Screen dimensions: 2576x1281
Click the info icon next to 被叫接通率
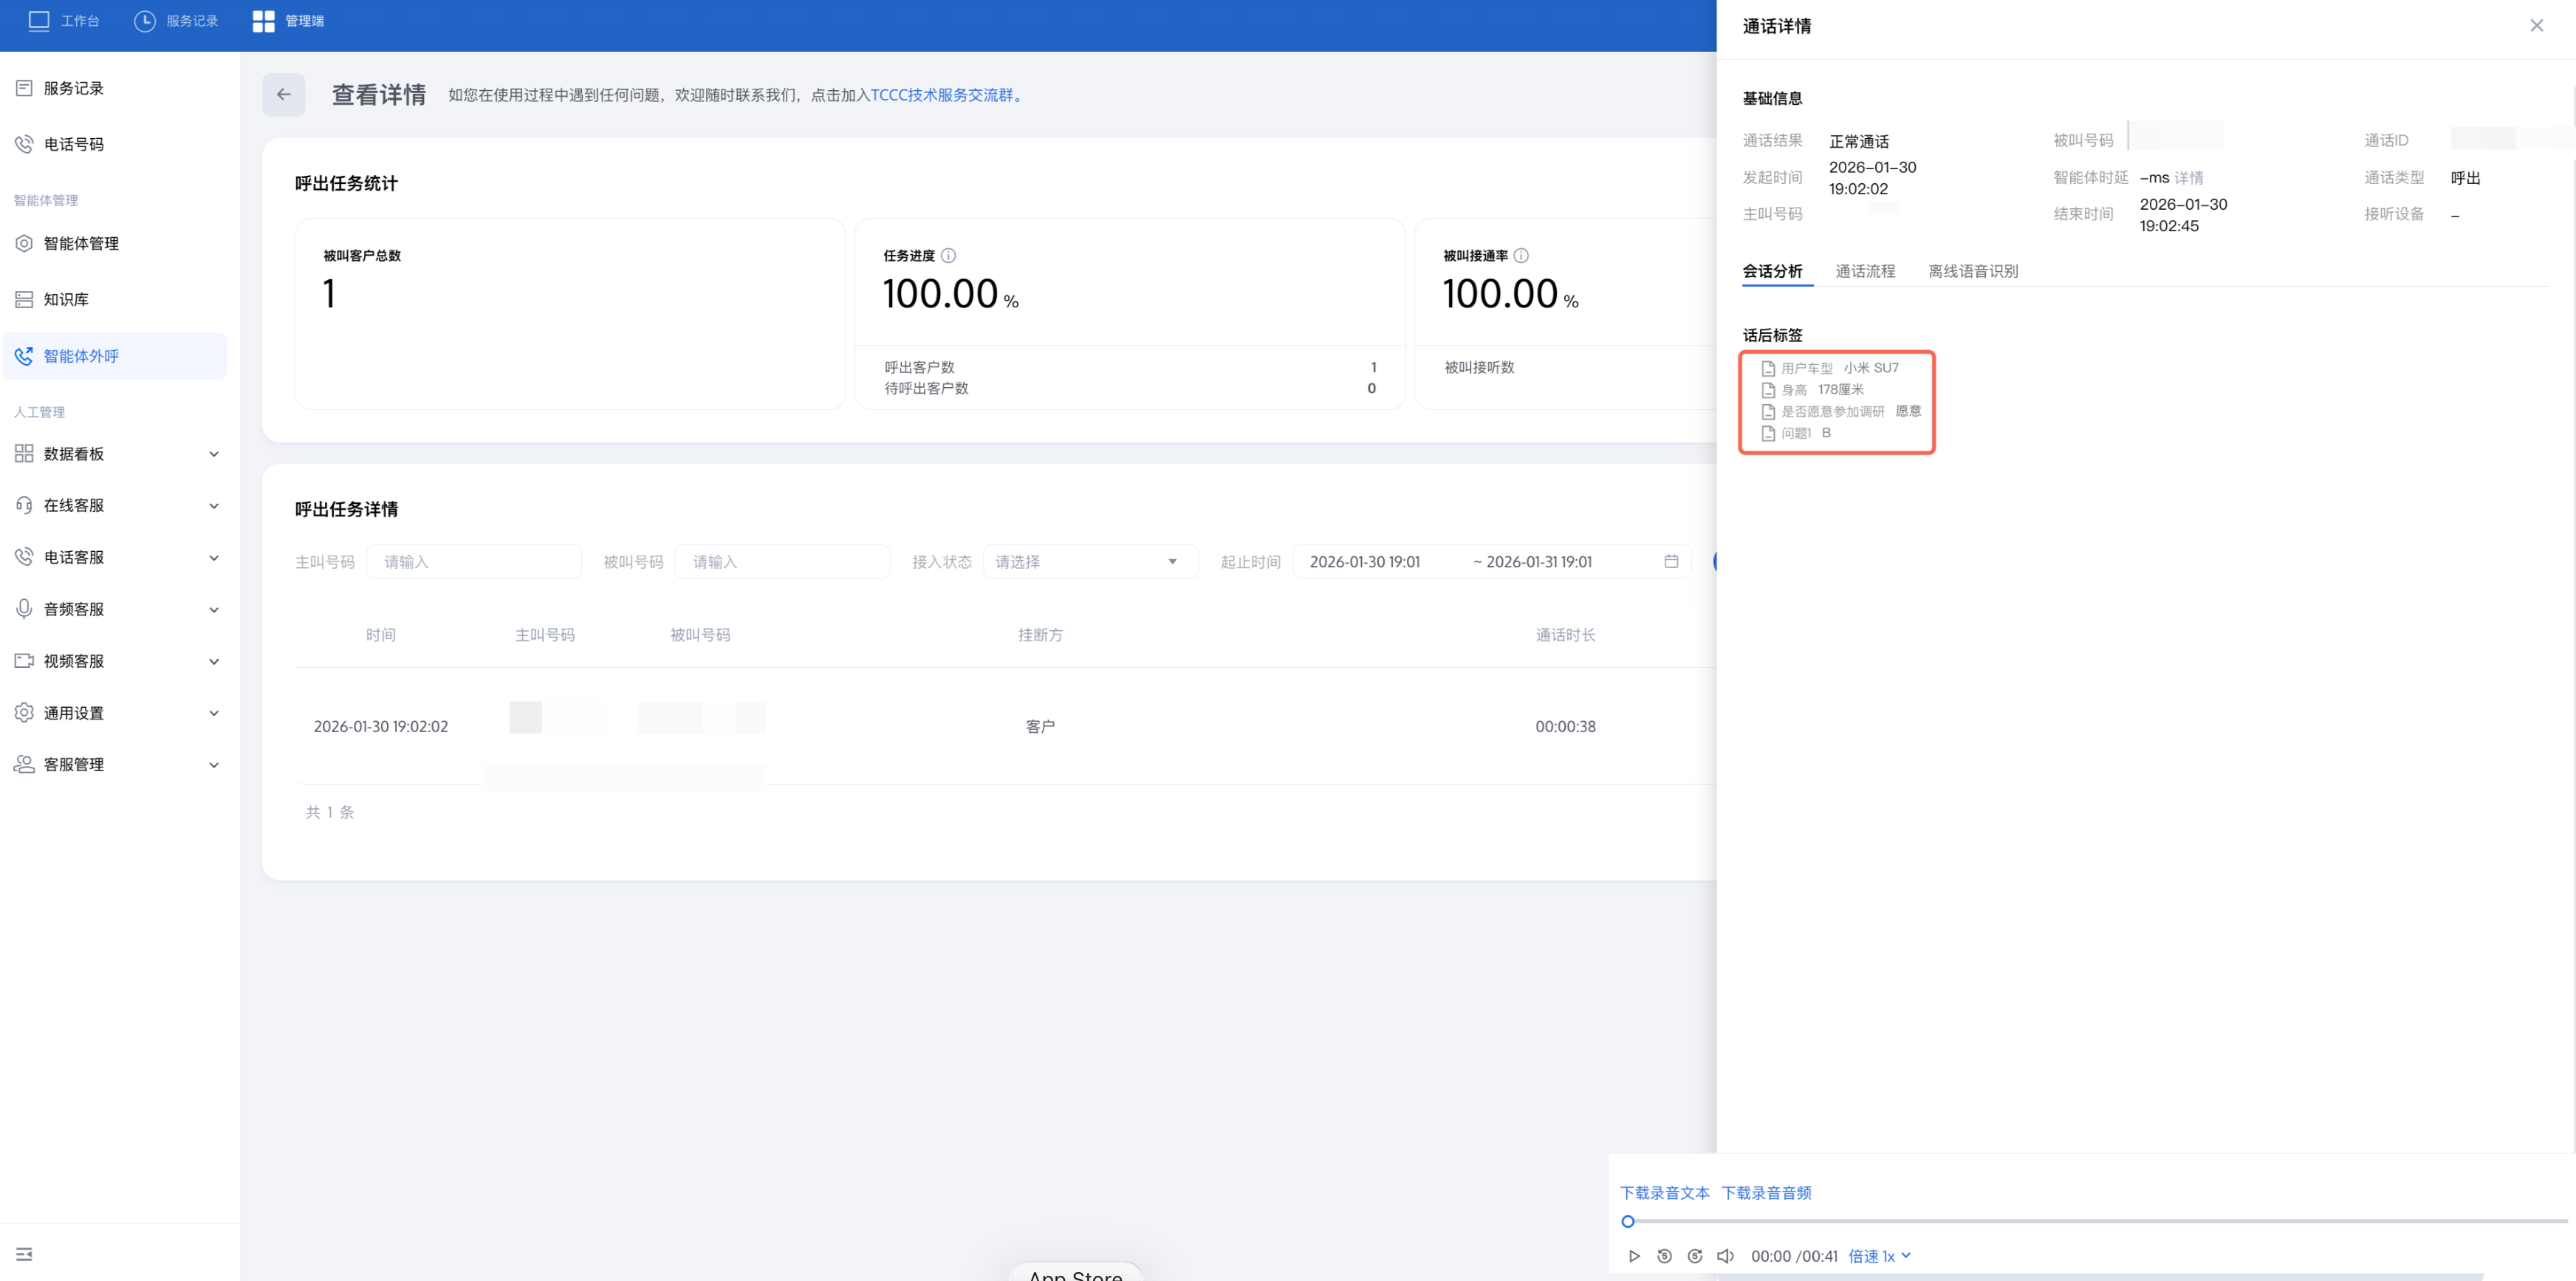(x=1521, y=256)
